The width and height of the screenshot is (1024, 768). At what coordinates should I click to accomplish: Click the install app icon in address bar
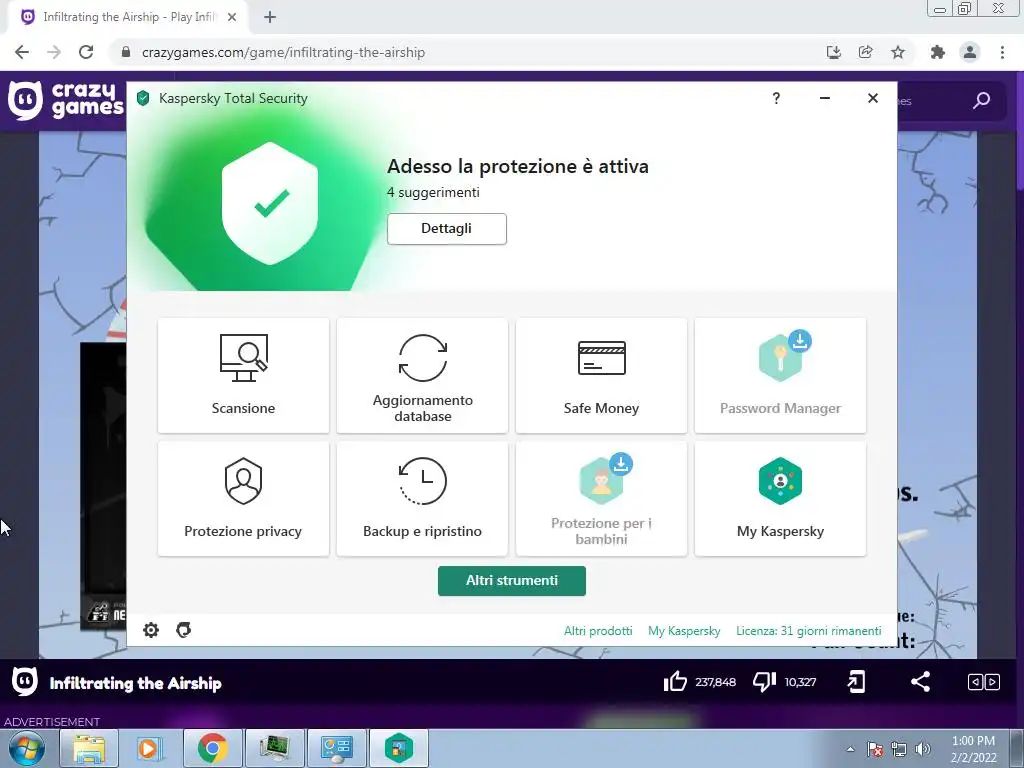[x=834, y=52]
